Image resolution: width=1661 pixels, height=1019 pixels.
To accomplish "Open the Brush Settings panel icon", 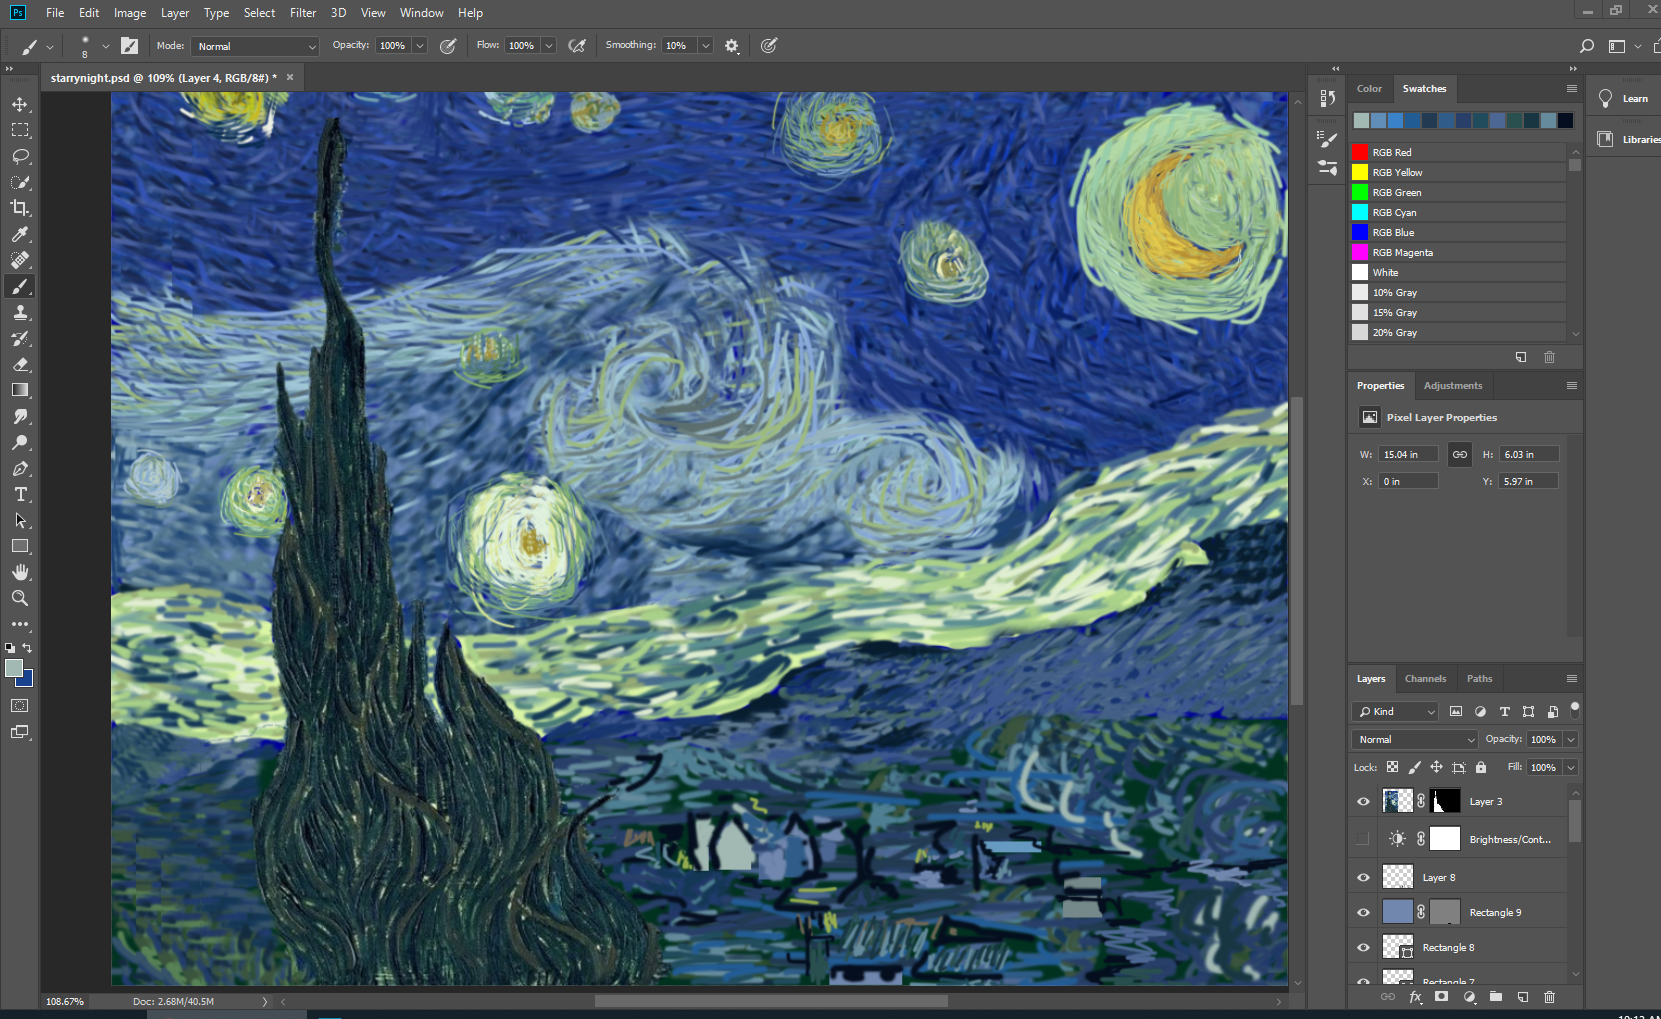I will [x=1327, y=140].
